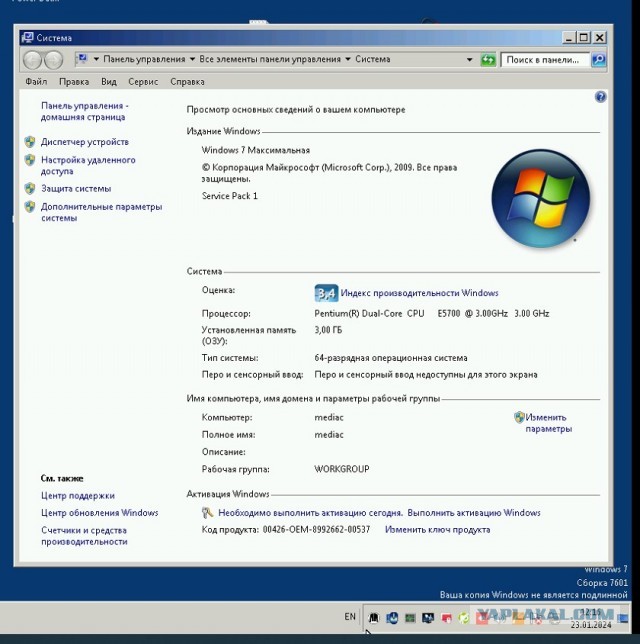Select Панель управления breadcrumb
640x644 pixels.
click(144, 60)
